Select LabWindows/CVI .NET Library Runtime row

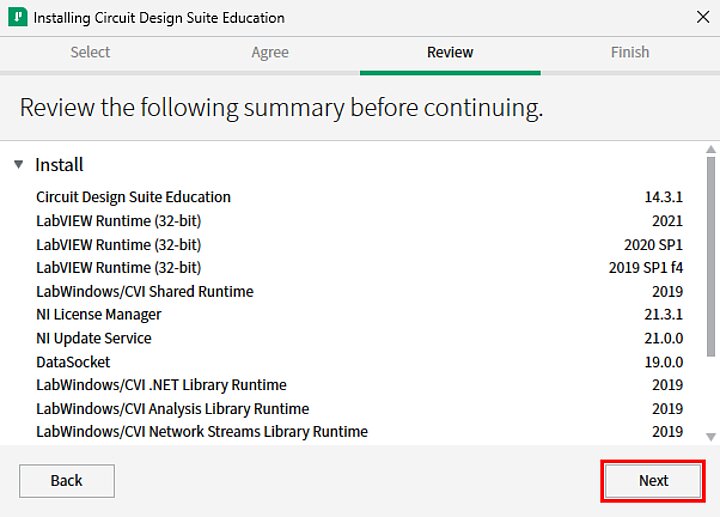(x=359, y=385)
